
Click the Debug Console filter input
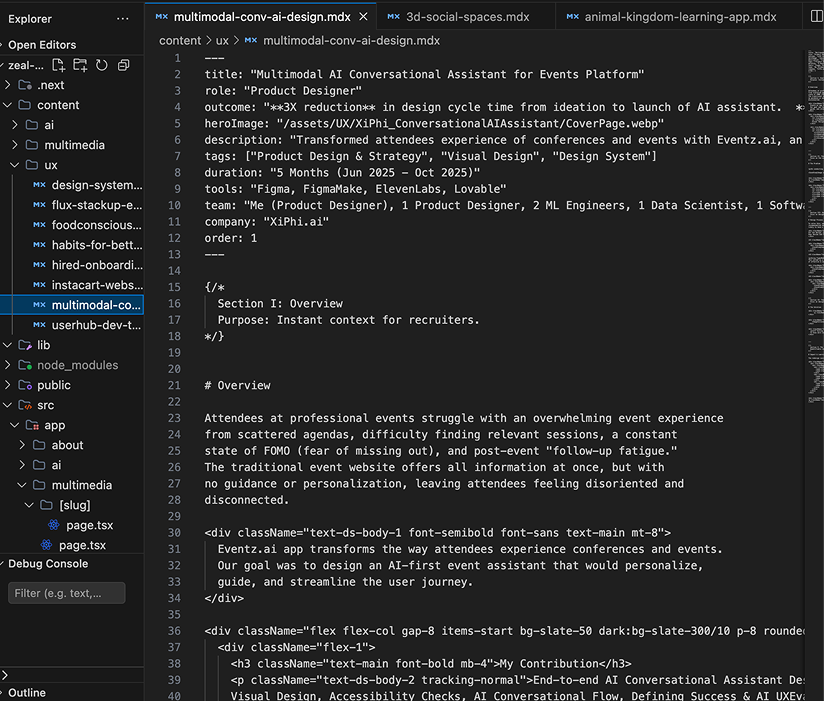pyautogui.click(x=67, y=593)
